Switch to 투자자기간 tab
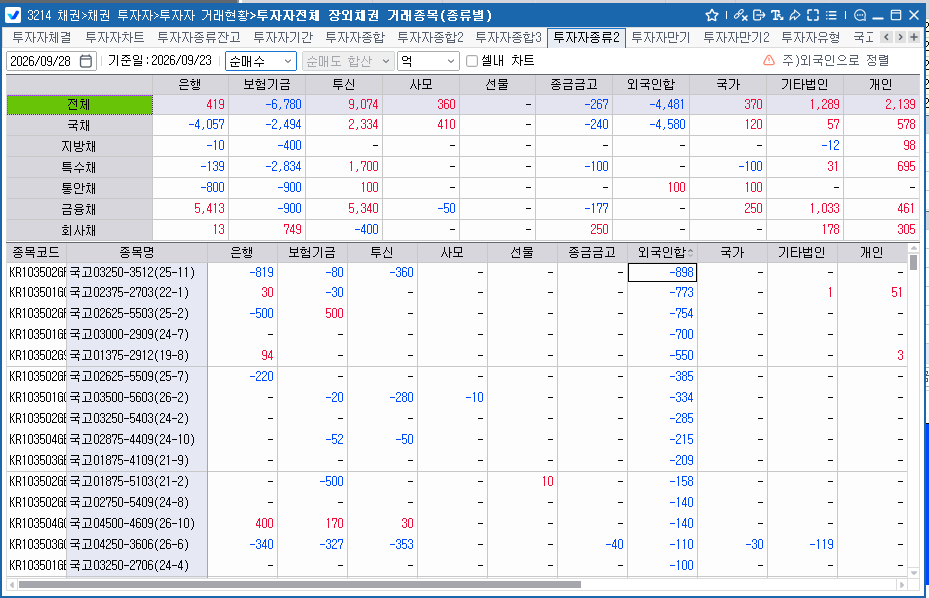Image resolution: width=929 pixels, height=598 pixels. [283, 37]
